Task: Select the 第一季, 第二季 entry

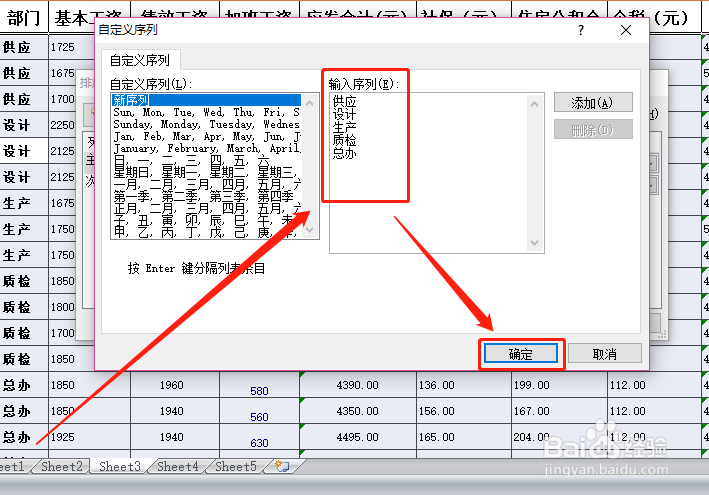Action: point(207,197)
